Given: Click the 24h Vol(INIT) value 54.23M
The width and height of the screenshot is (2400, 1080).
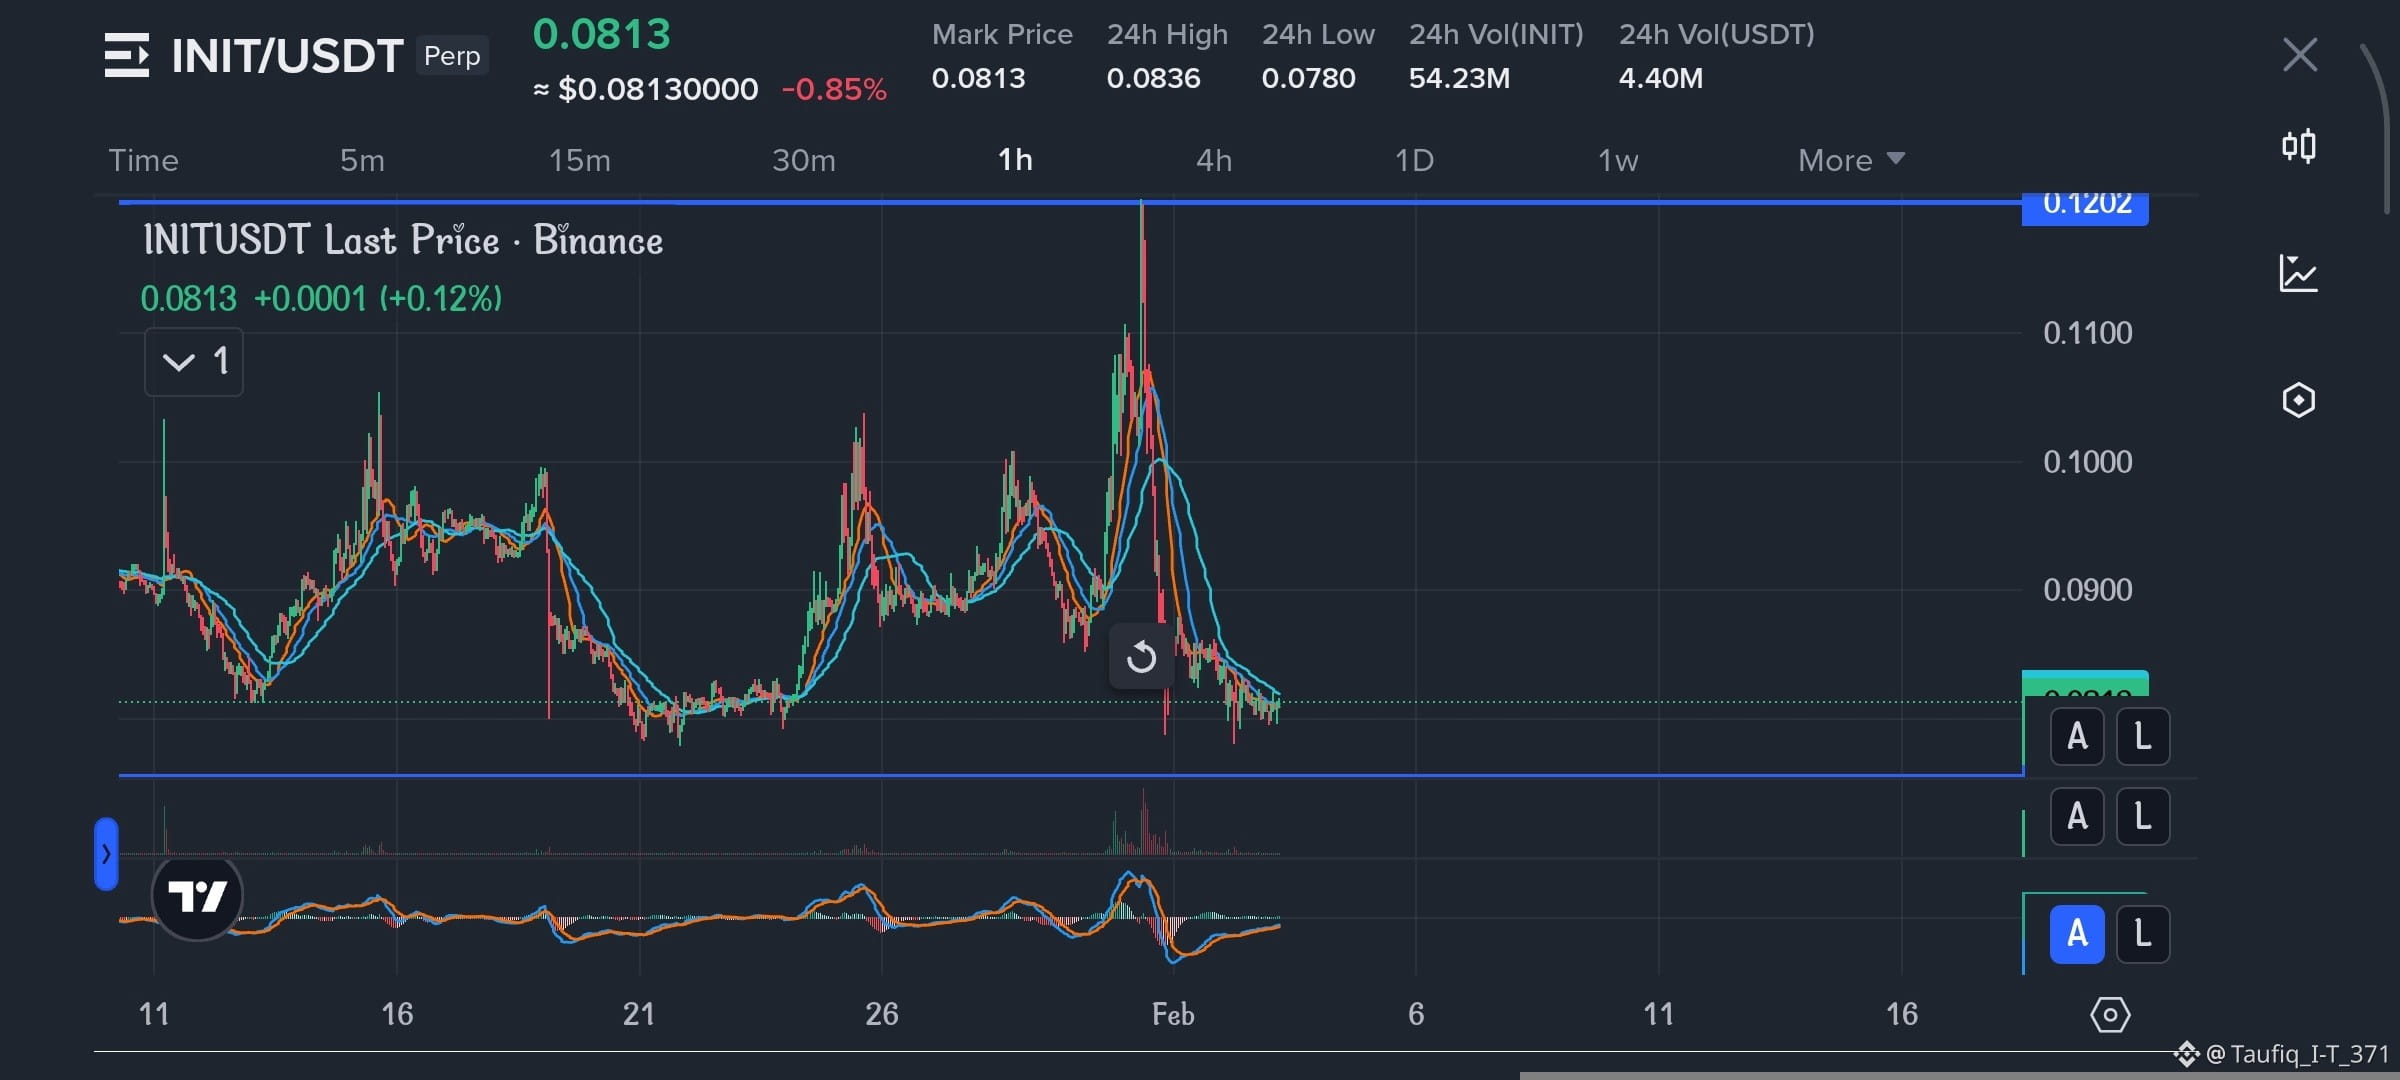Looking at the screenshot, I should [x=1459, y=78].
